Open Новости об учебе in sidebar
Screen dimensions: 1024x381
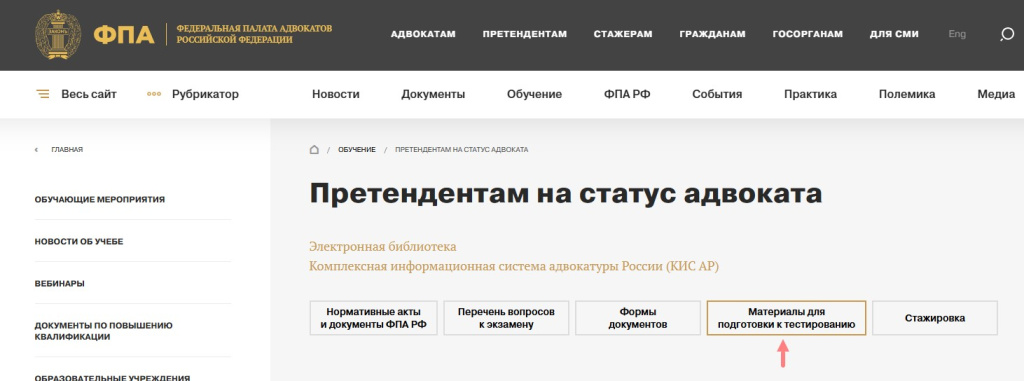[79, 241]
